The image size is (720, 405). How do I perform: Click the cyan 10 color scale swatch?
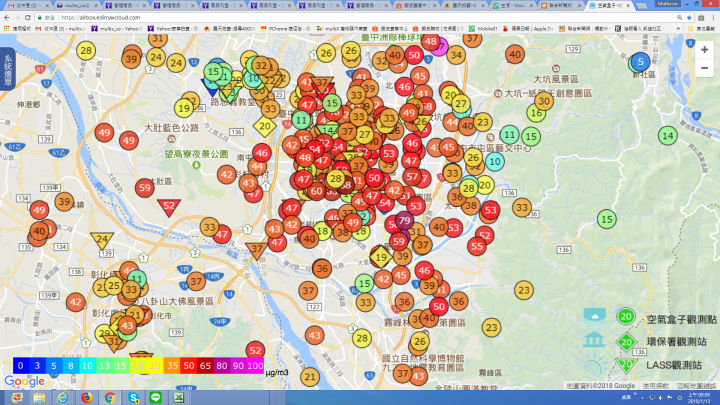[87, 366]
